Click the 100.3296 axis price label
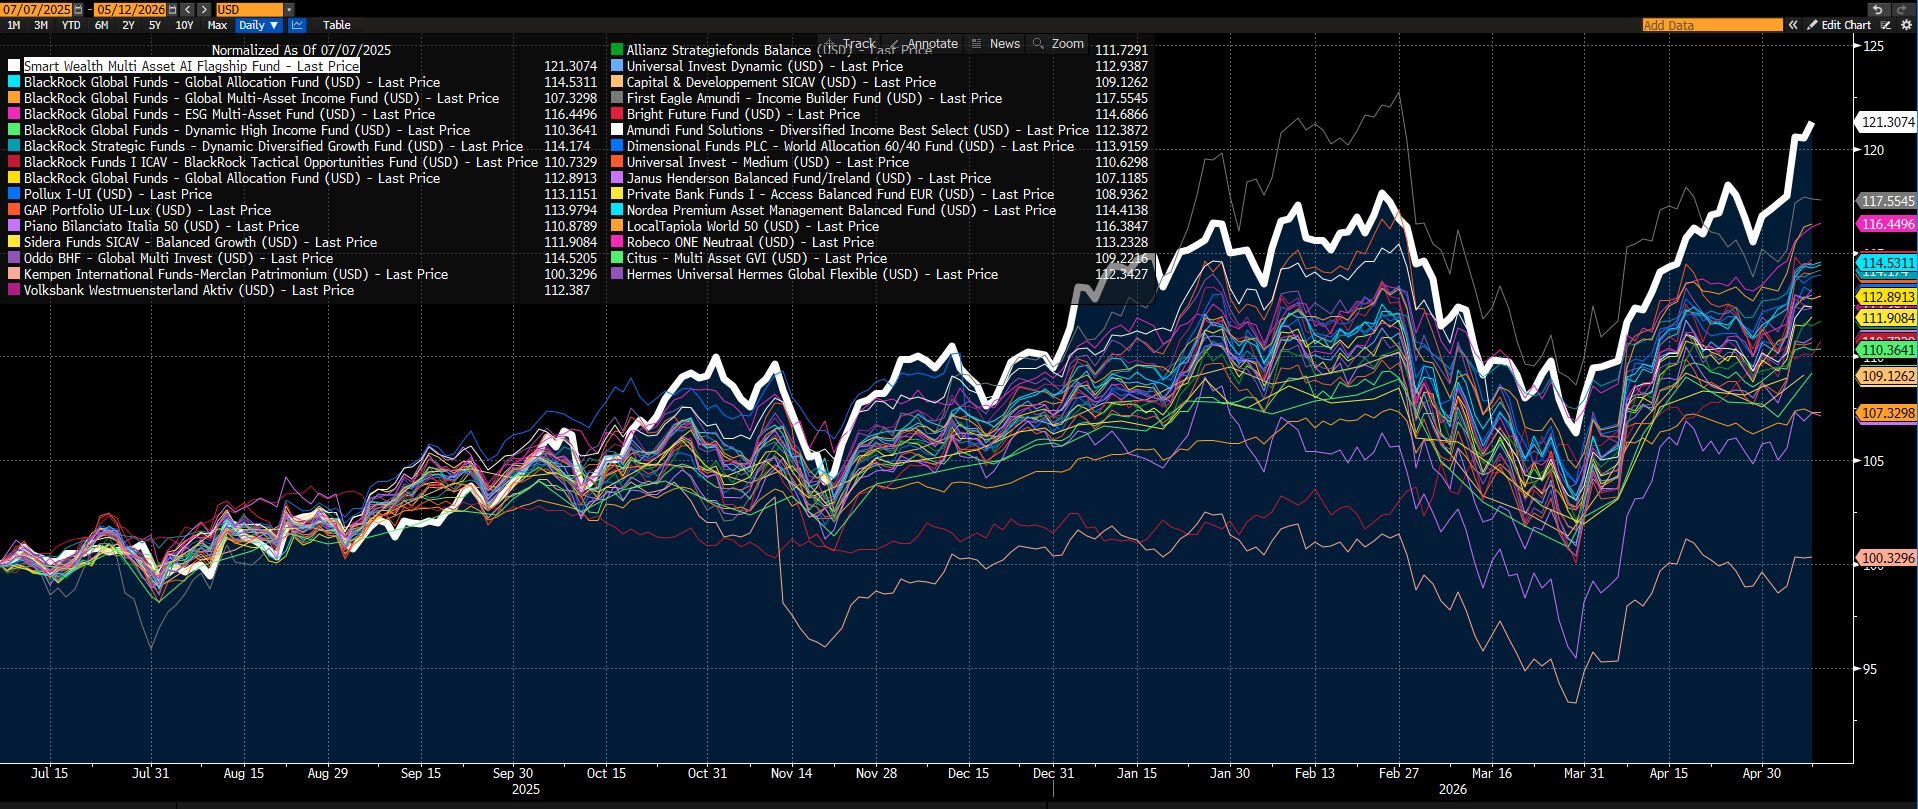 click(1886, 558)
